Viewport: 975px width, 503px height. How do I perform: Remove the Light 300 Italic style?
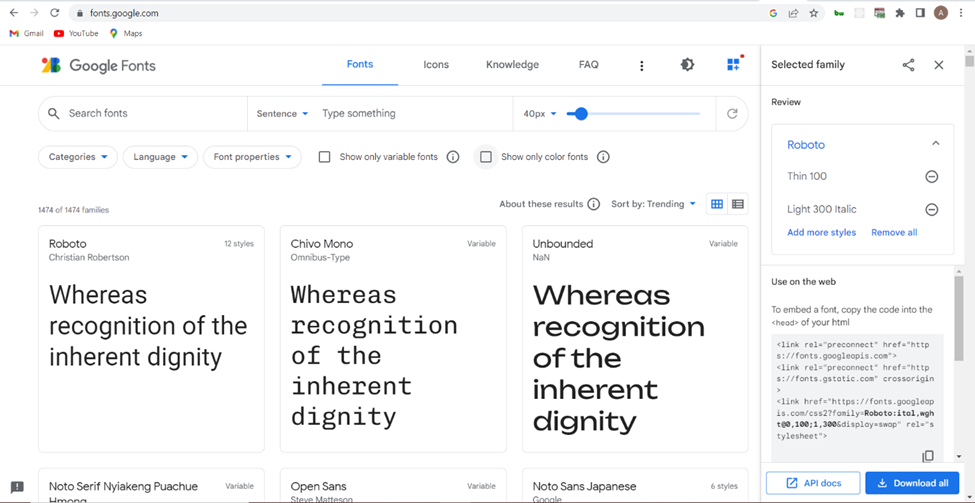(x=931, y=210)
